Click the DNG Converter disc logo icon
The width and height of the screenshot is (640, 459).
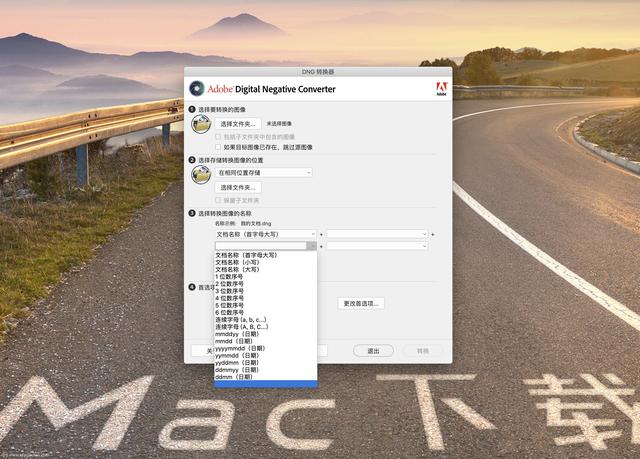point(197,89)
